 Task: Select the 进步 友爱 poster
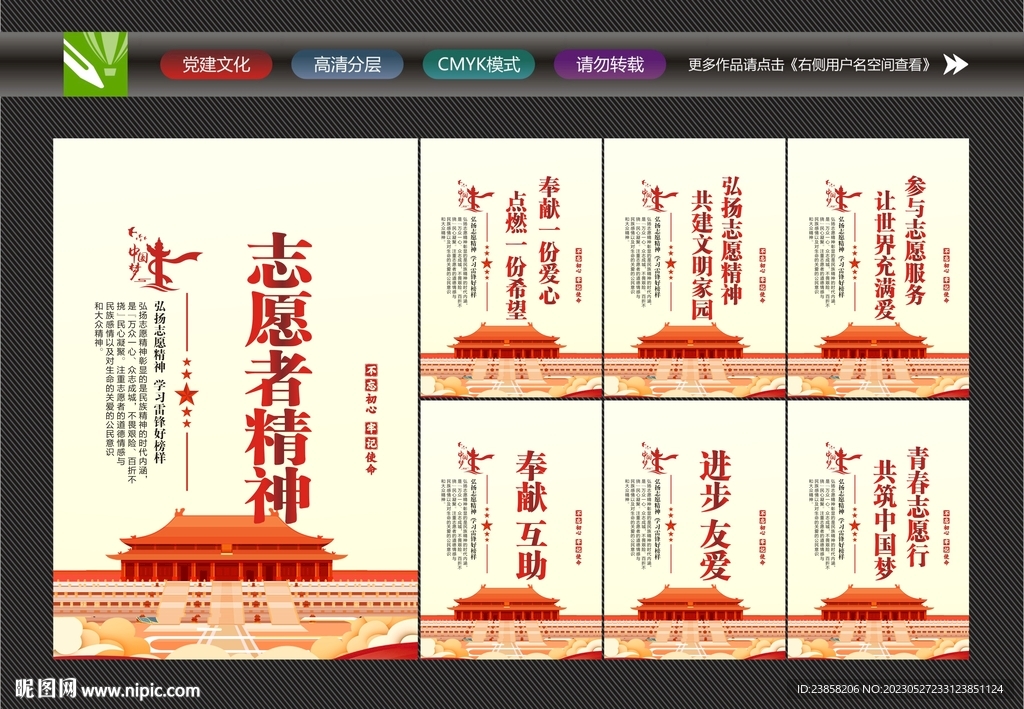(x=694, y=530)
